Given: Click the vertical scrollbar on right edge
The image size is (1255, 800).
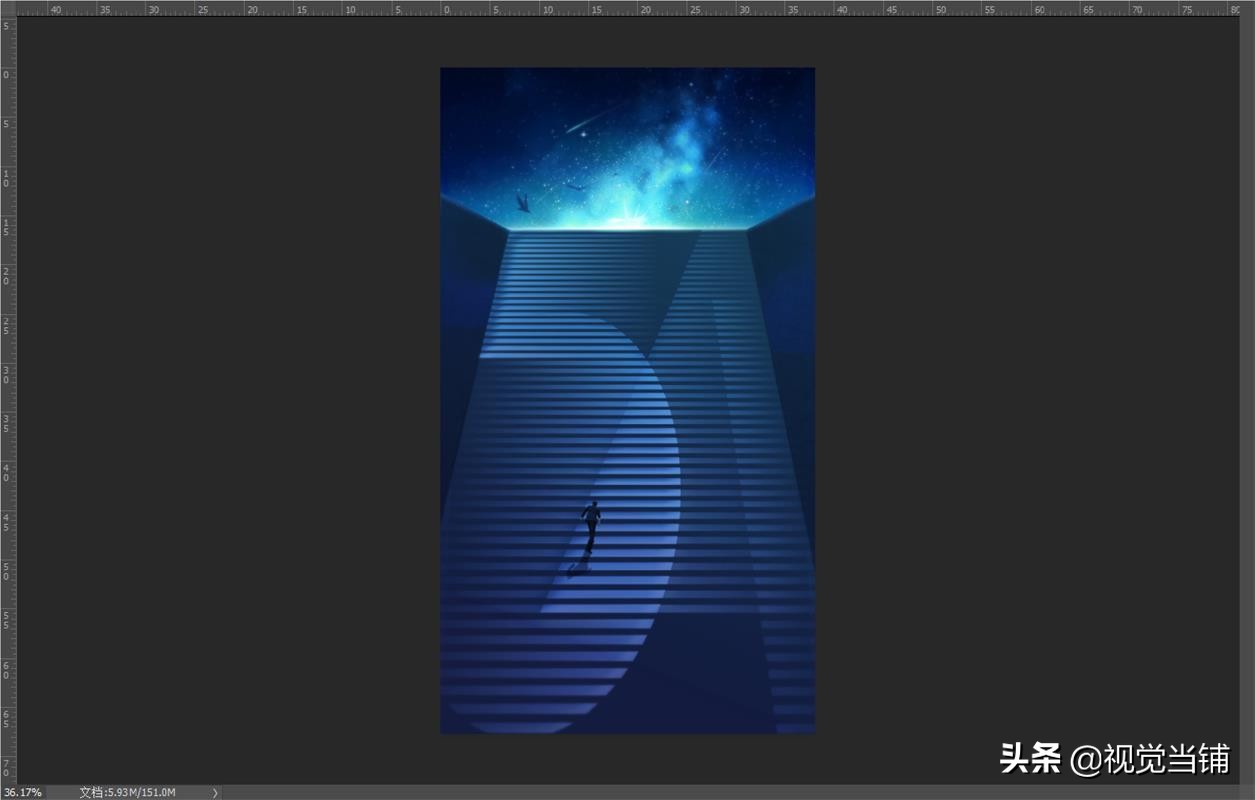Looking at the screenshot, I should point(1248,400).
